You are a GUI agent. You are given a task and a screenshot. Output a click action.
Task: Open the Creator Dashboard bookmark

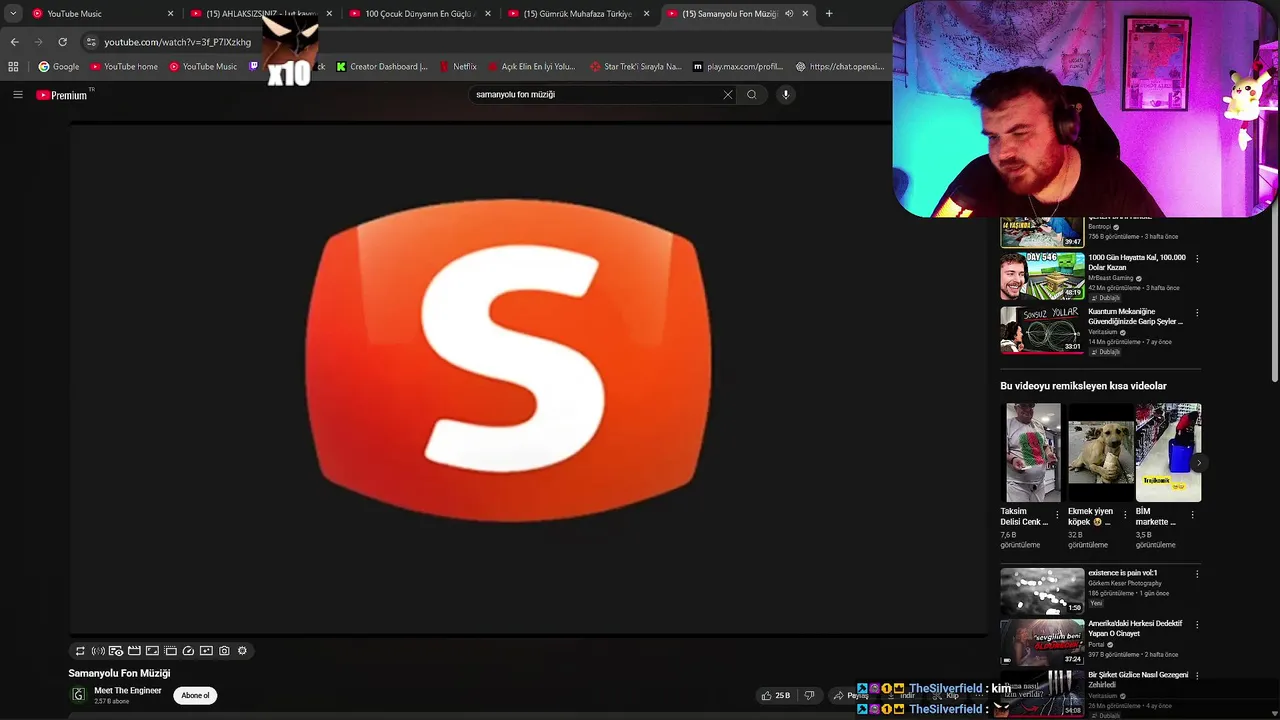coord(382,67)
